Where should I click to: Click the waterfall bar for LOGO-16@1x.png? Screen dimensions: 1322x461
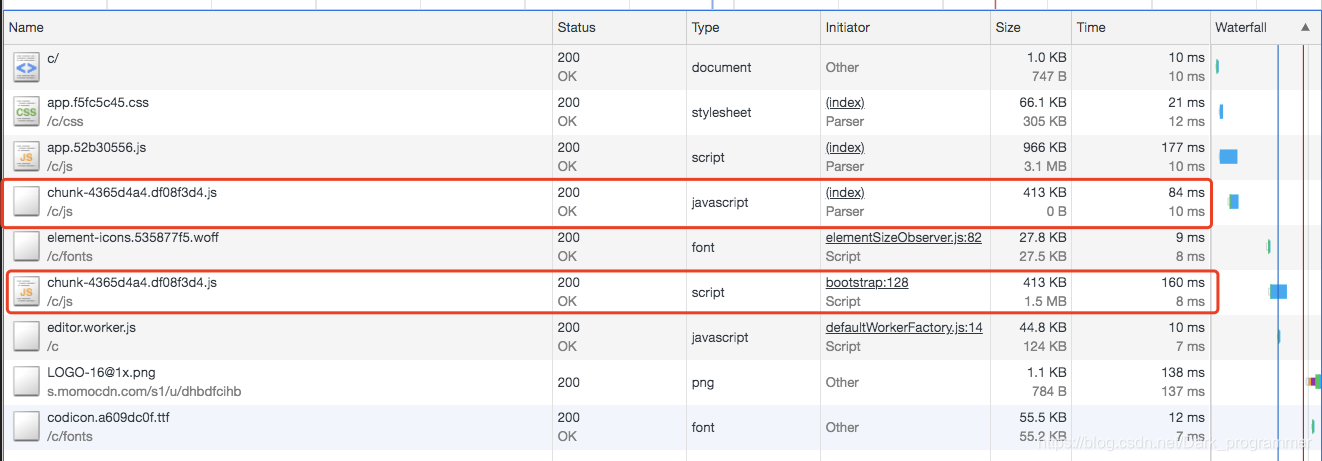[x=1314, y=382]
